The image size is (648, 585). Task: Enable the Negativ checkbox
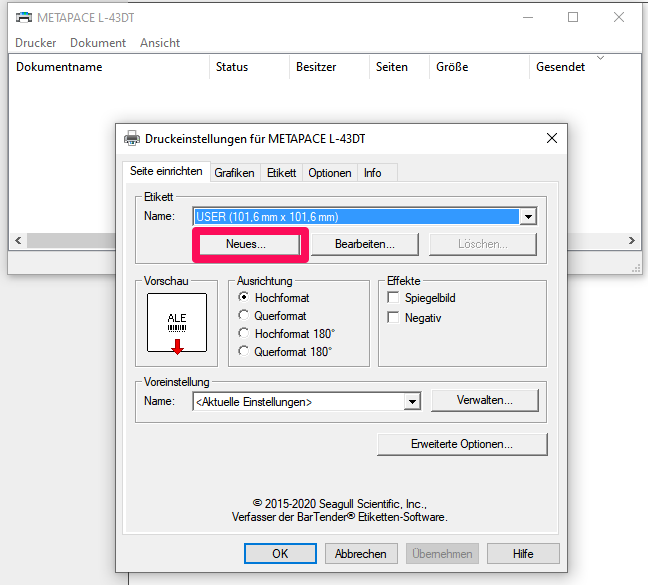pos(393,317)
